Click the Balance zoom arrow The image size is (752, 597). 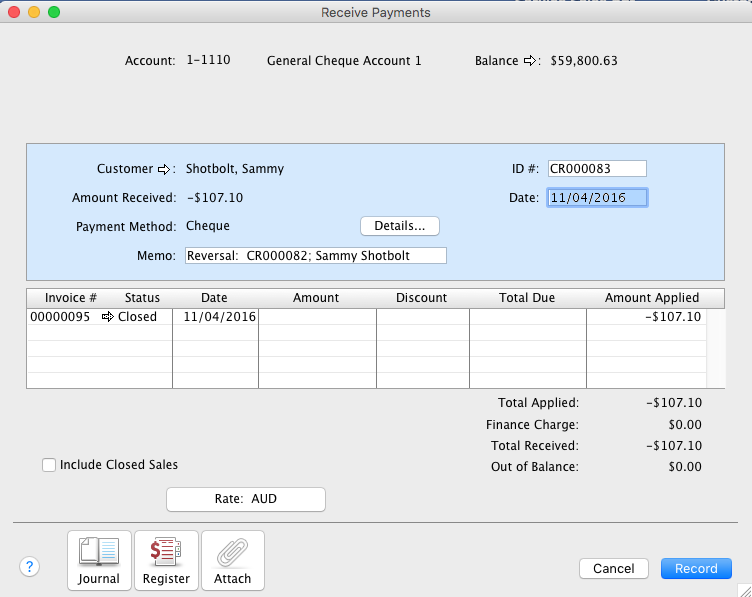530,61
